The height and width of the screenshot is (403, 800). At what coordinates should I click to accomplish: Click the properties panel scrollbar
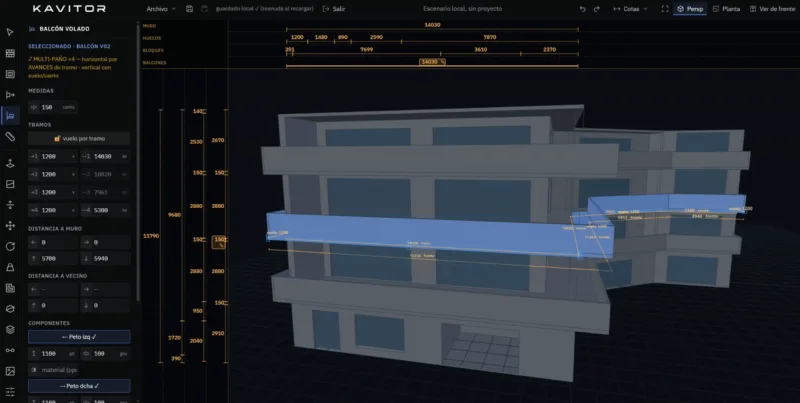(x=138, y=161)
